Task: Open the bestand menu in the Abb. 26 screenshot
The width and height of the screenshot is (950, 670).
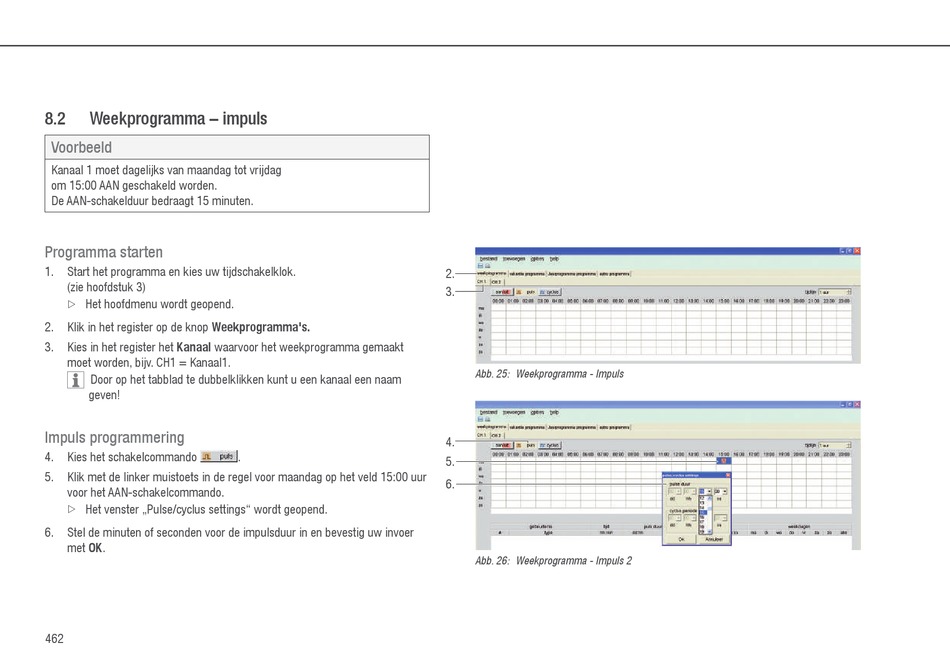Action: pyautogui.click(x=488, y=412)
